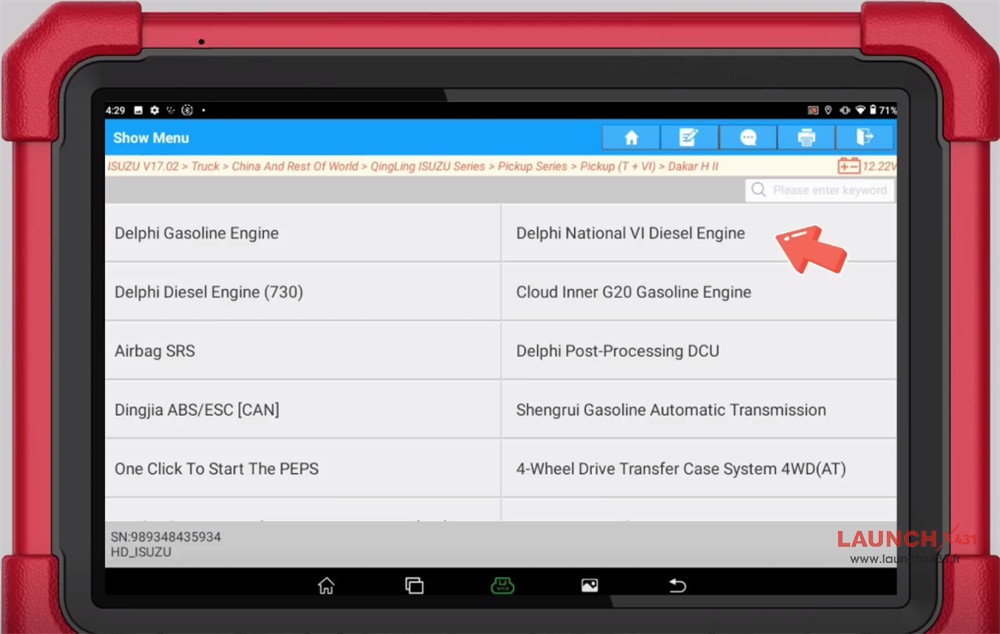Screen dimensions: 1000x634
Task: Tap 'QingLing ISUZU Series' breadcrumb text
Action: click(428, 166)
